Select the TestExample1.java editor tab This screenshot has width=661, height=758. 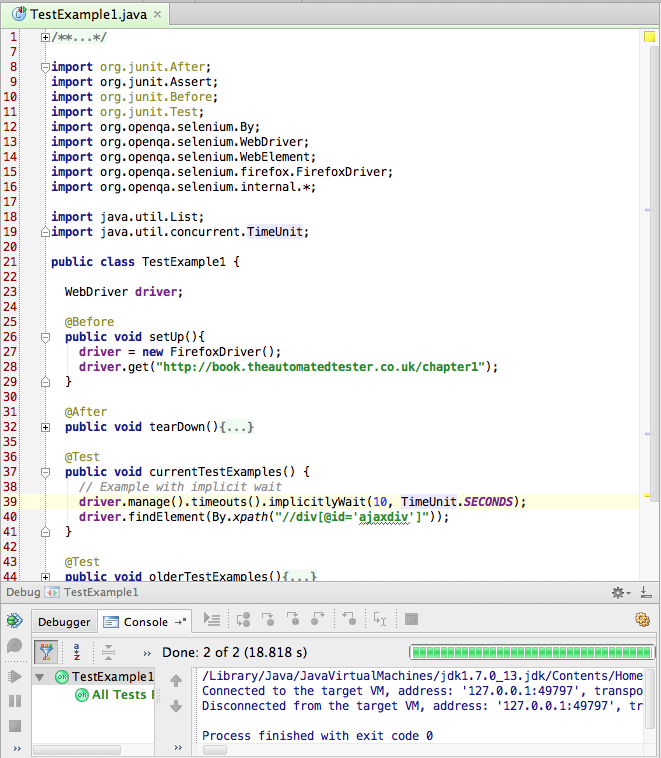click(88, 15)
